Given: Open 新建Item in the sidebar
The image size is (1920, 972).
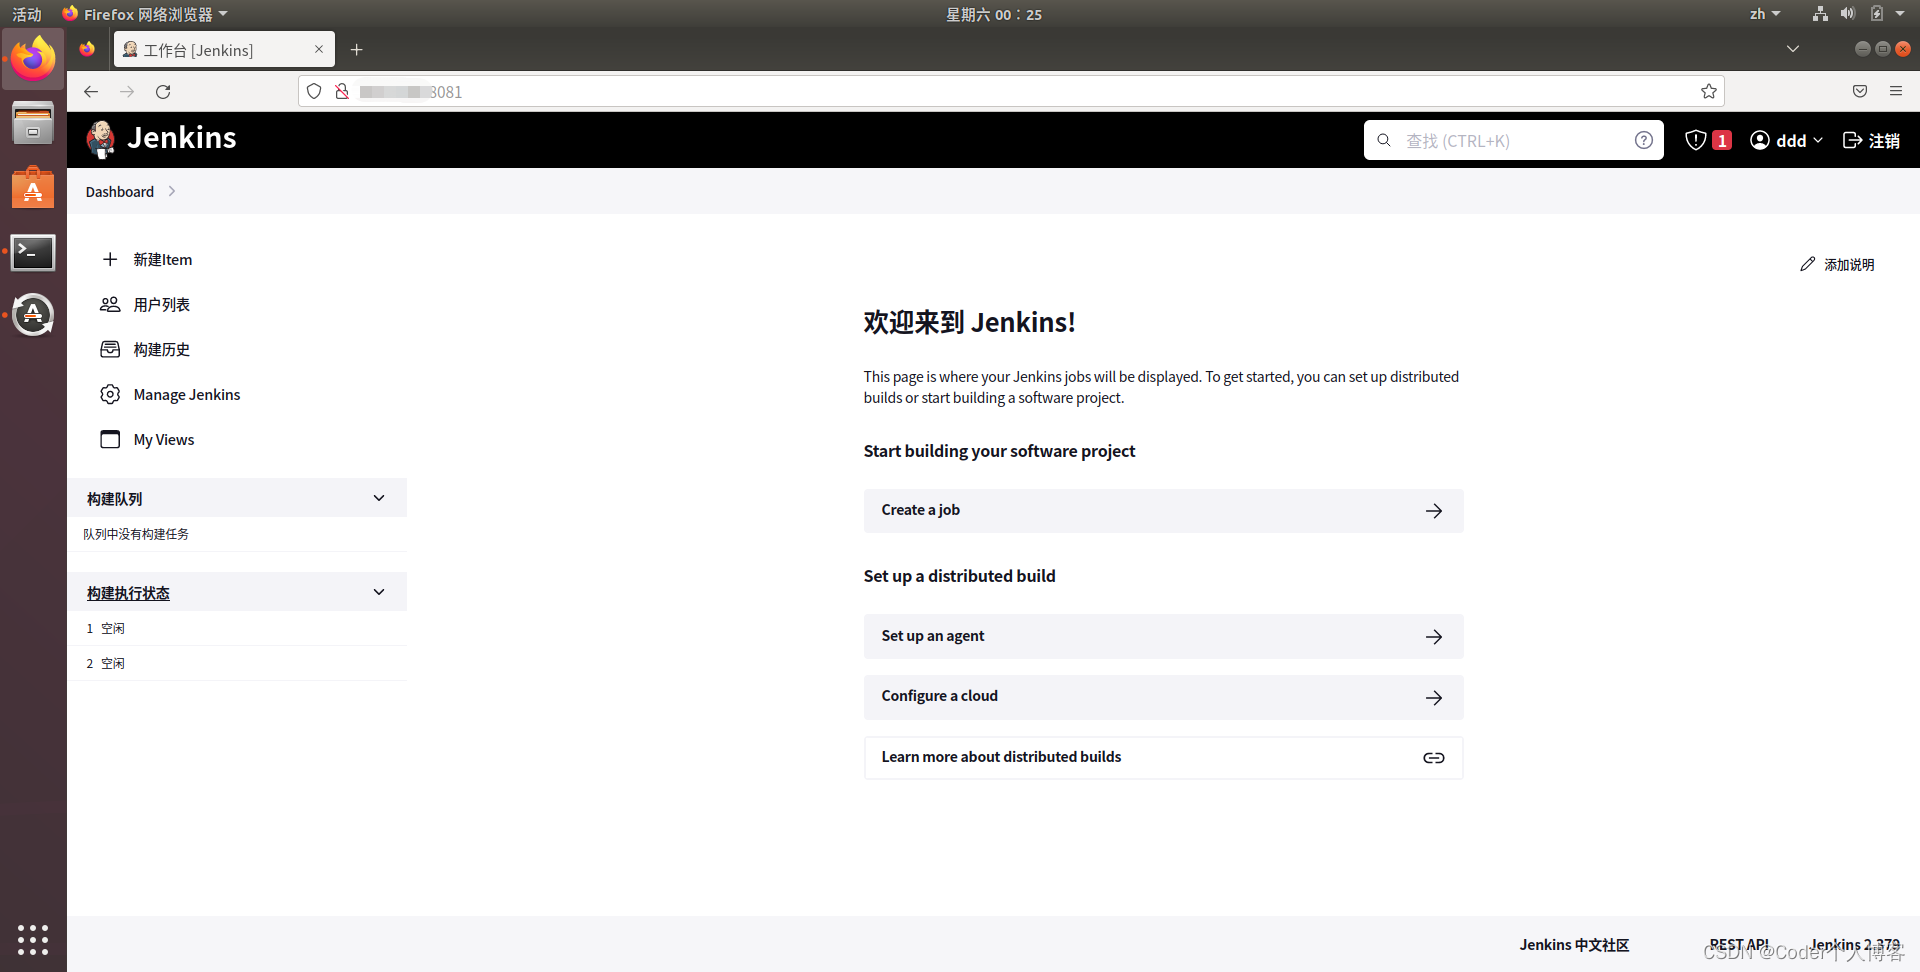Looking at the screenshot, I should click(x=162, y=259).
